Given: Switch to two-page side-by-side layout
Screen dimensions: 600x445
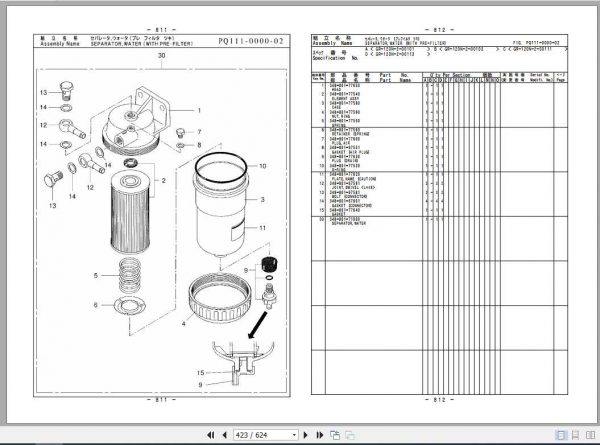Looking at the screenshot, I should [590, 435].
